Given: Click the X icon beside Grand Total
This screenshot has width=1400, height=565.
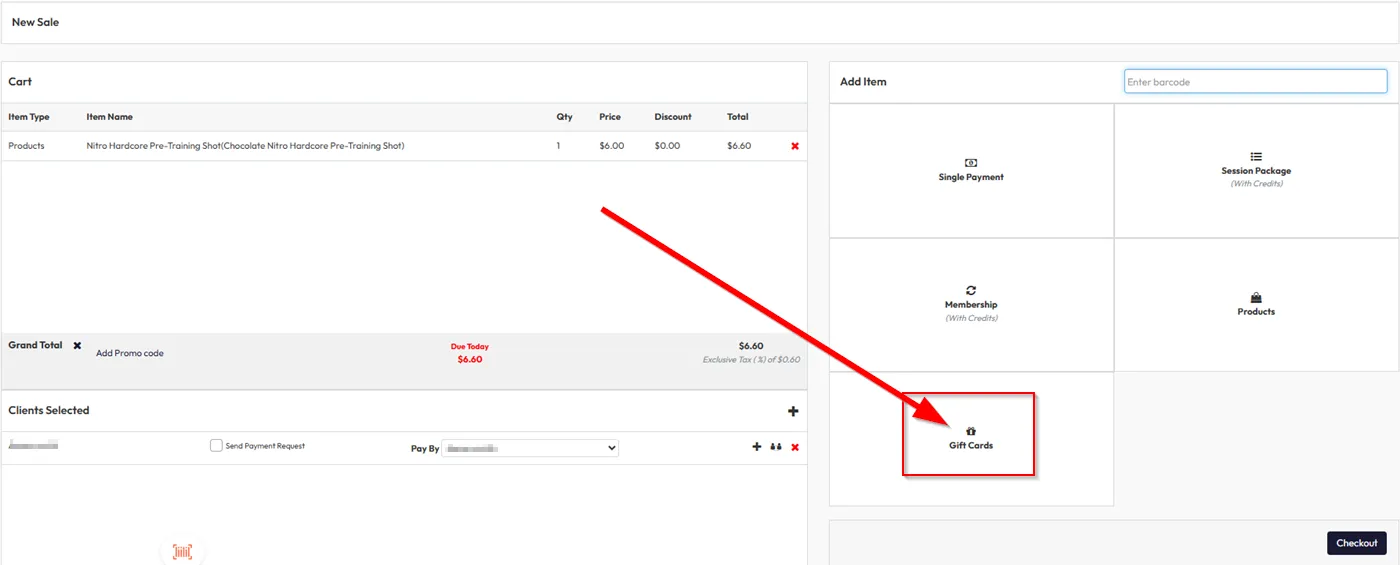Looking at the screenshot, I should (x=77, y=345).
